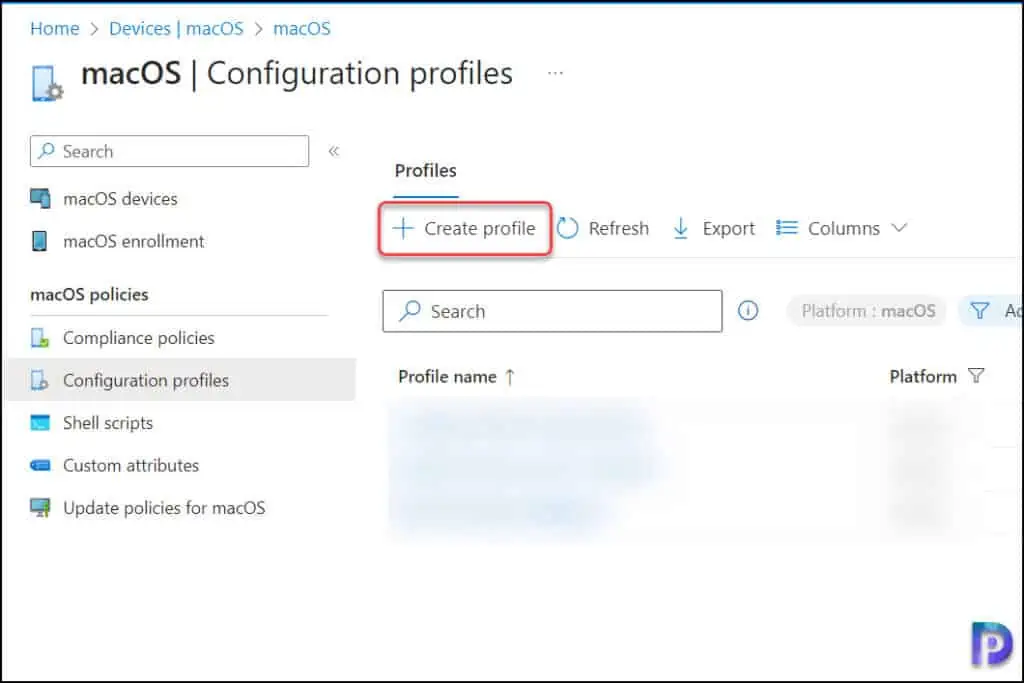1024x683 pixels.
Task: Filter Platform column with funnel icon
Action: (x=976, y=376)
